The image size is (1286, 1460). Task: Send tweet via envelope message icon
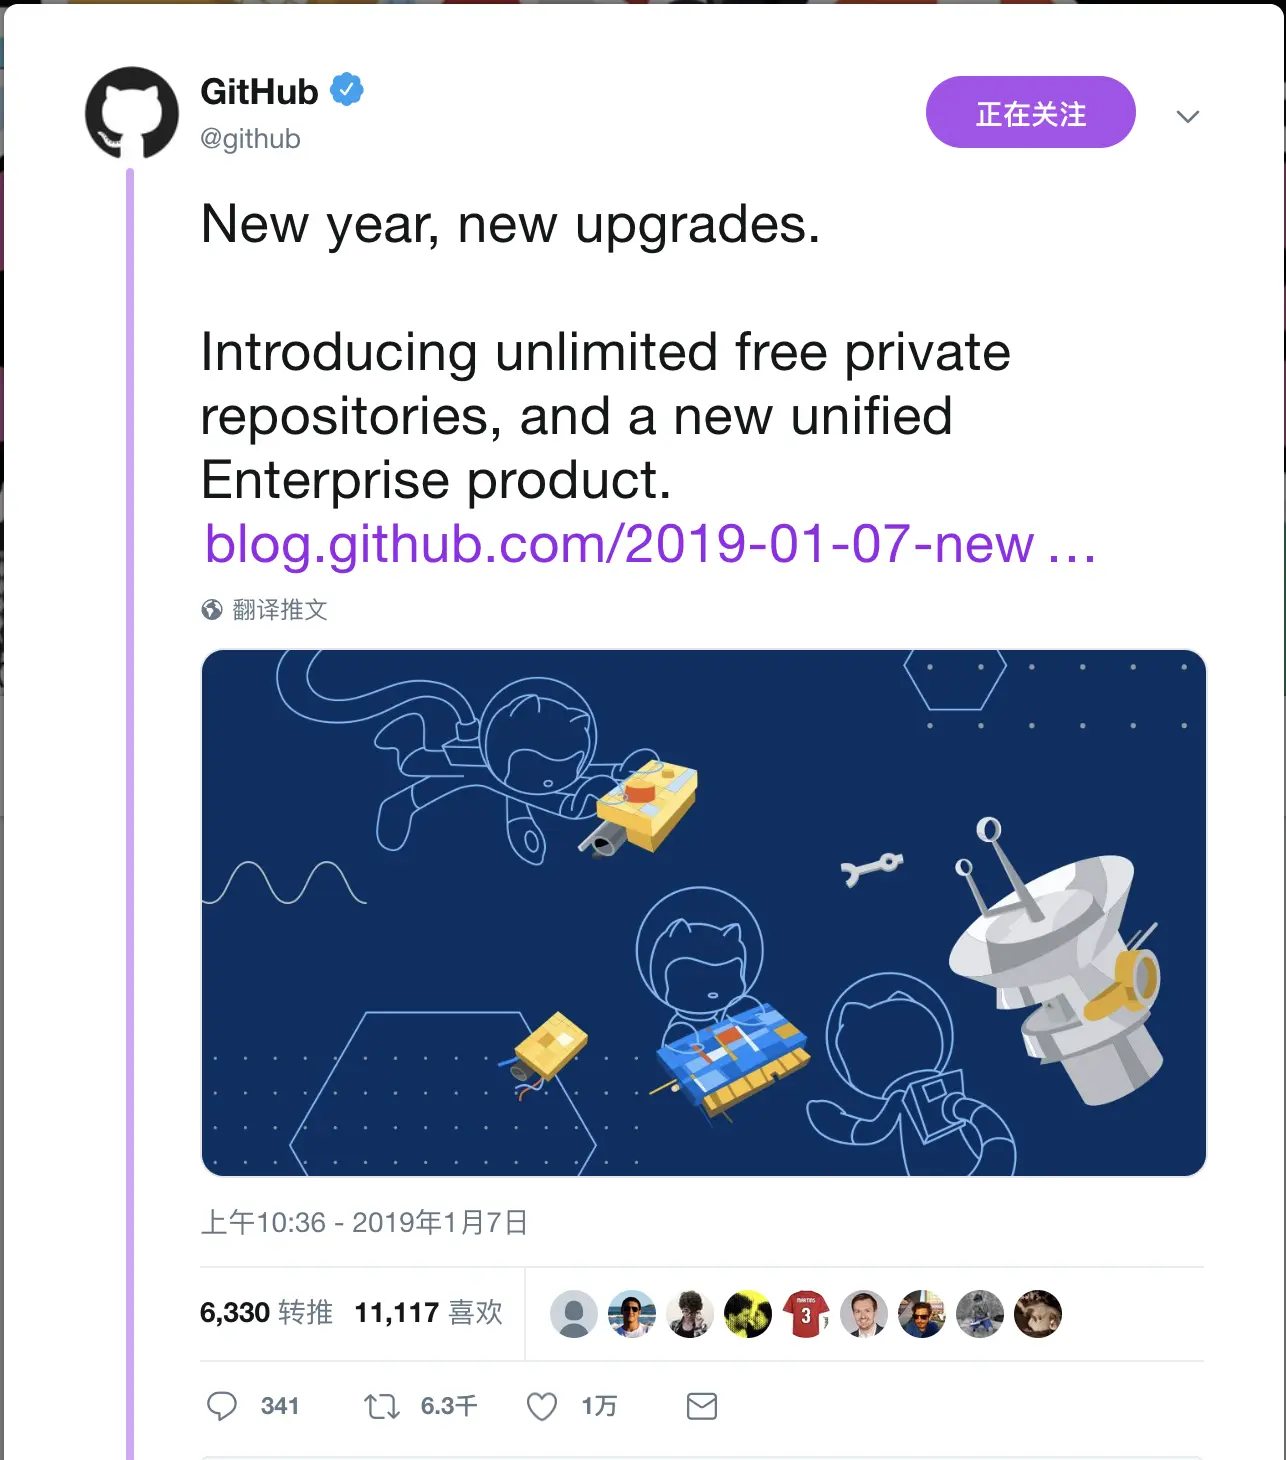[x=702, y=1406]
